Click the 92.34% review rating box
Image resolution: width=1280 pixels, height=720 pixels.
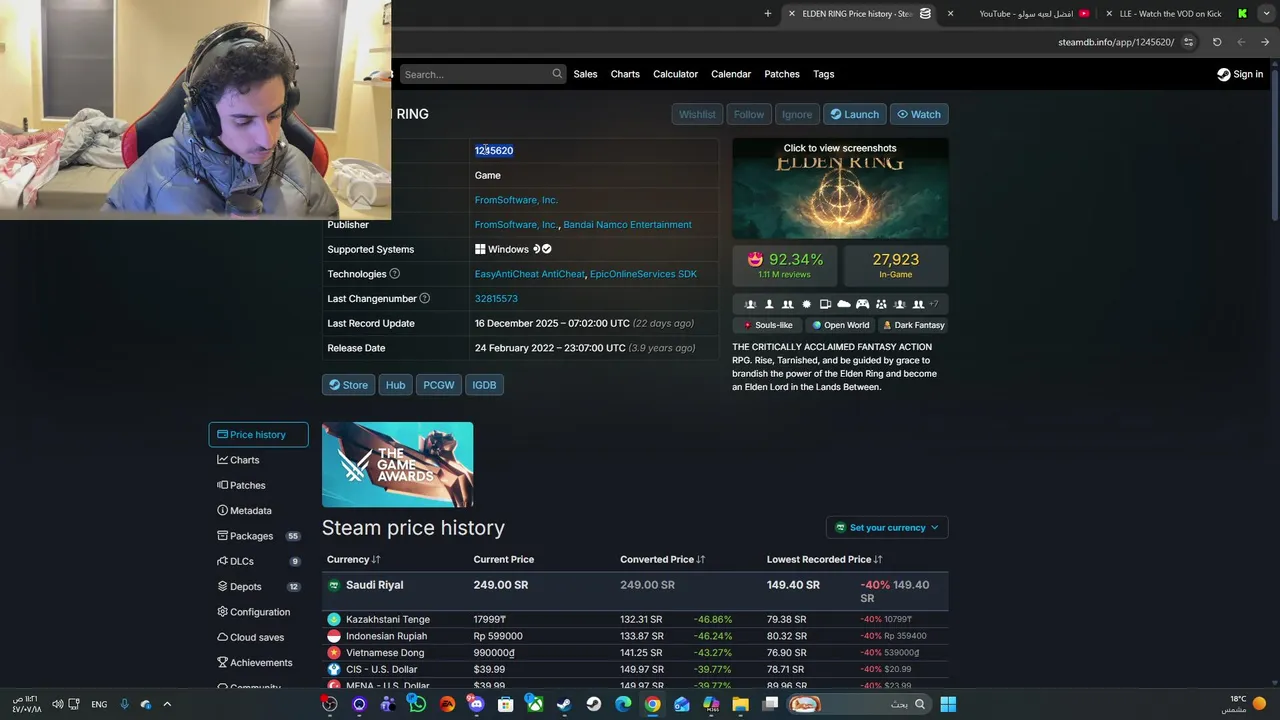pos(785,265)
